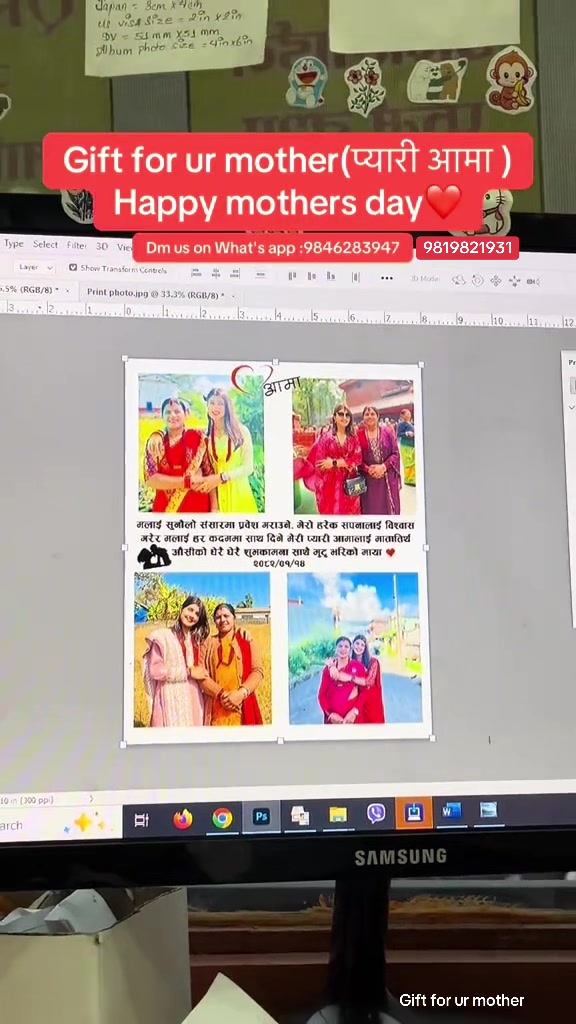The width and height of the screenshot is (576, 1024).
Task: Expand the status bar info arrow
Action: point(91,798)
